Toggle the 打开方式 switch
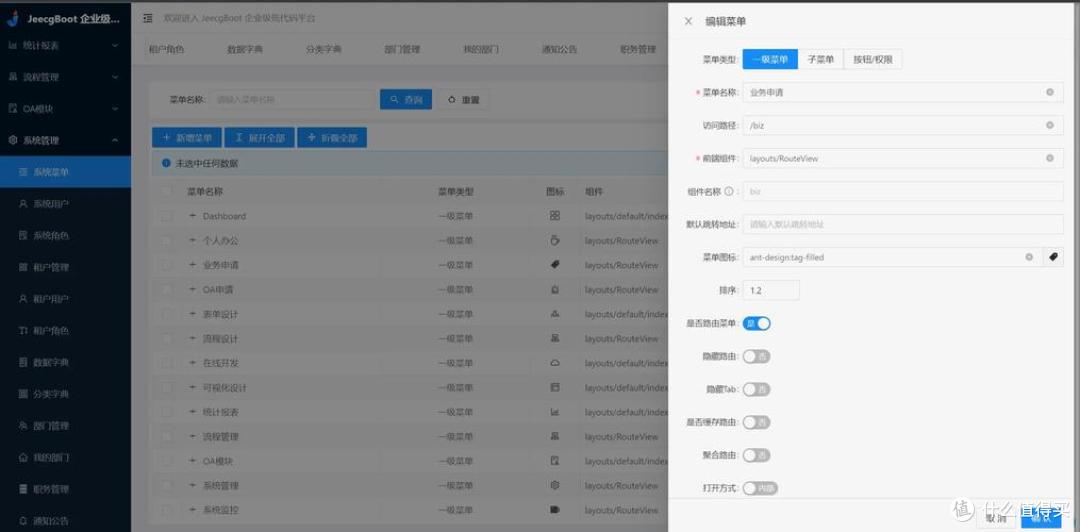The width and height of the screenshot is (1080, 532). click(760, 488)
